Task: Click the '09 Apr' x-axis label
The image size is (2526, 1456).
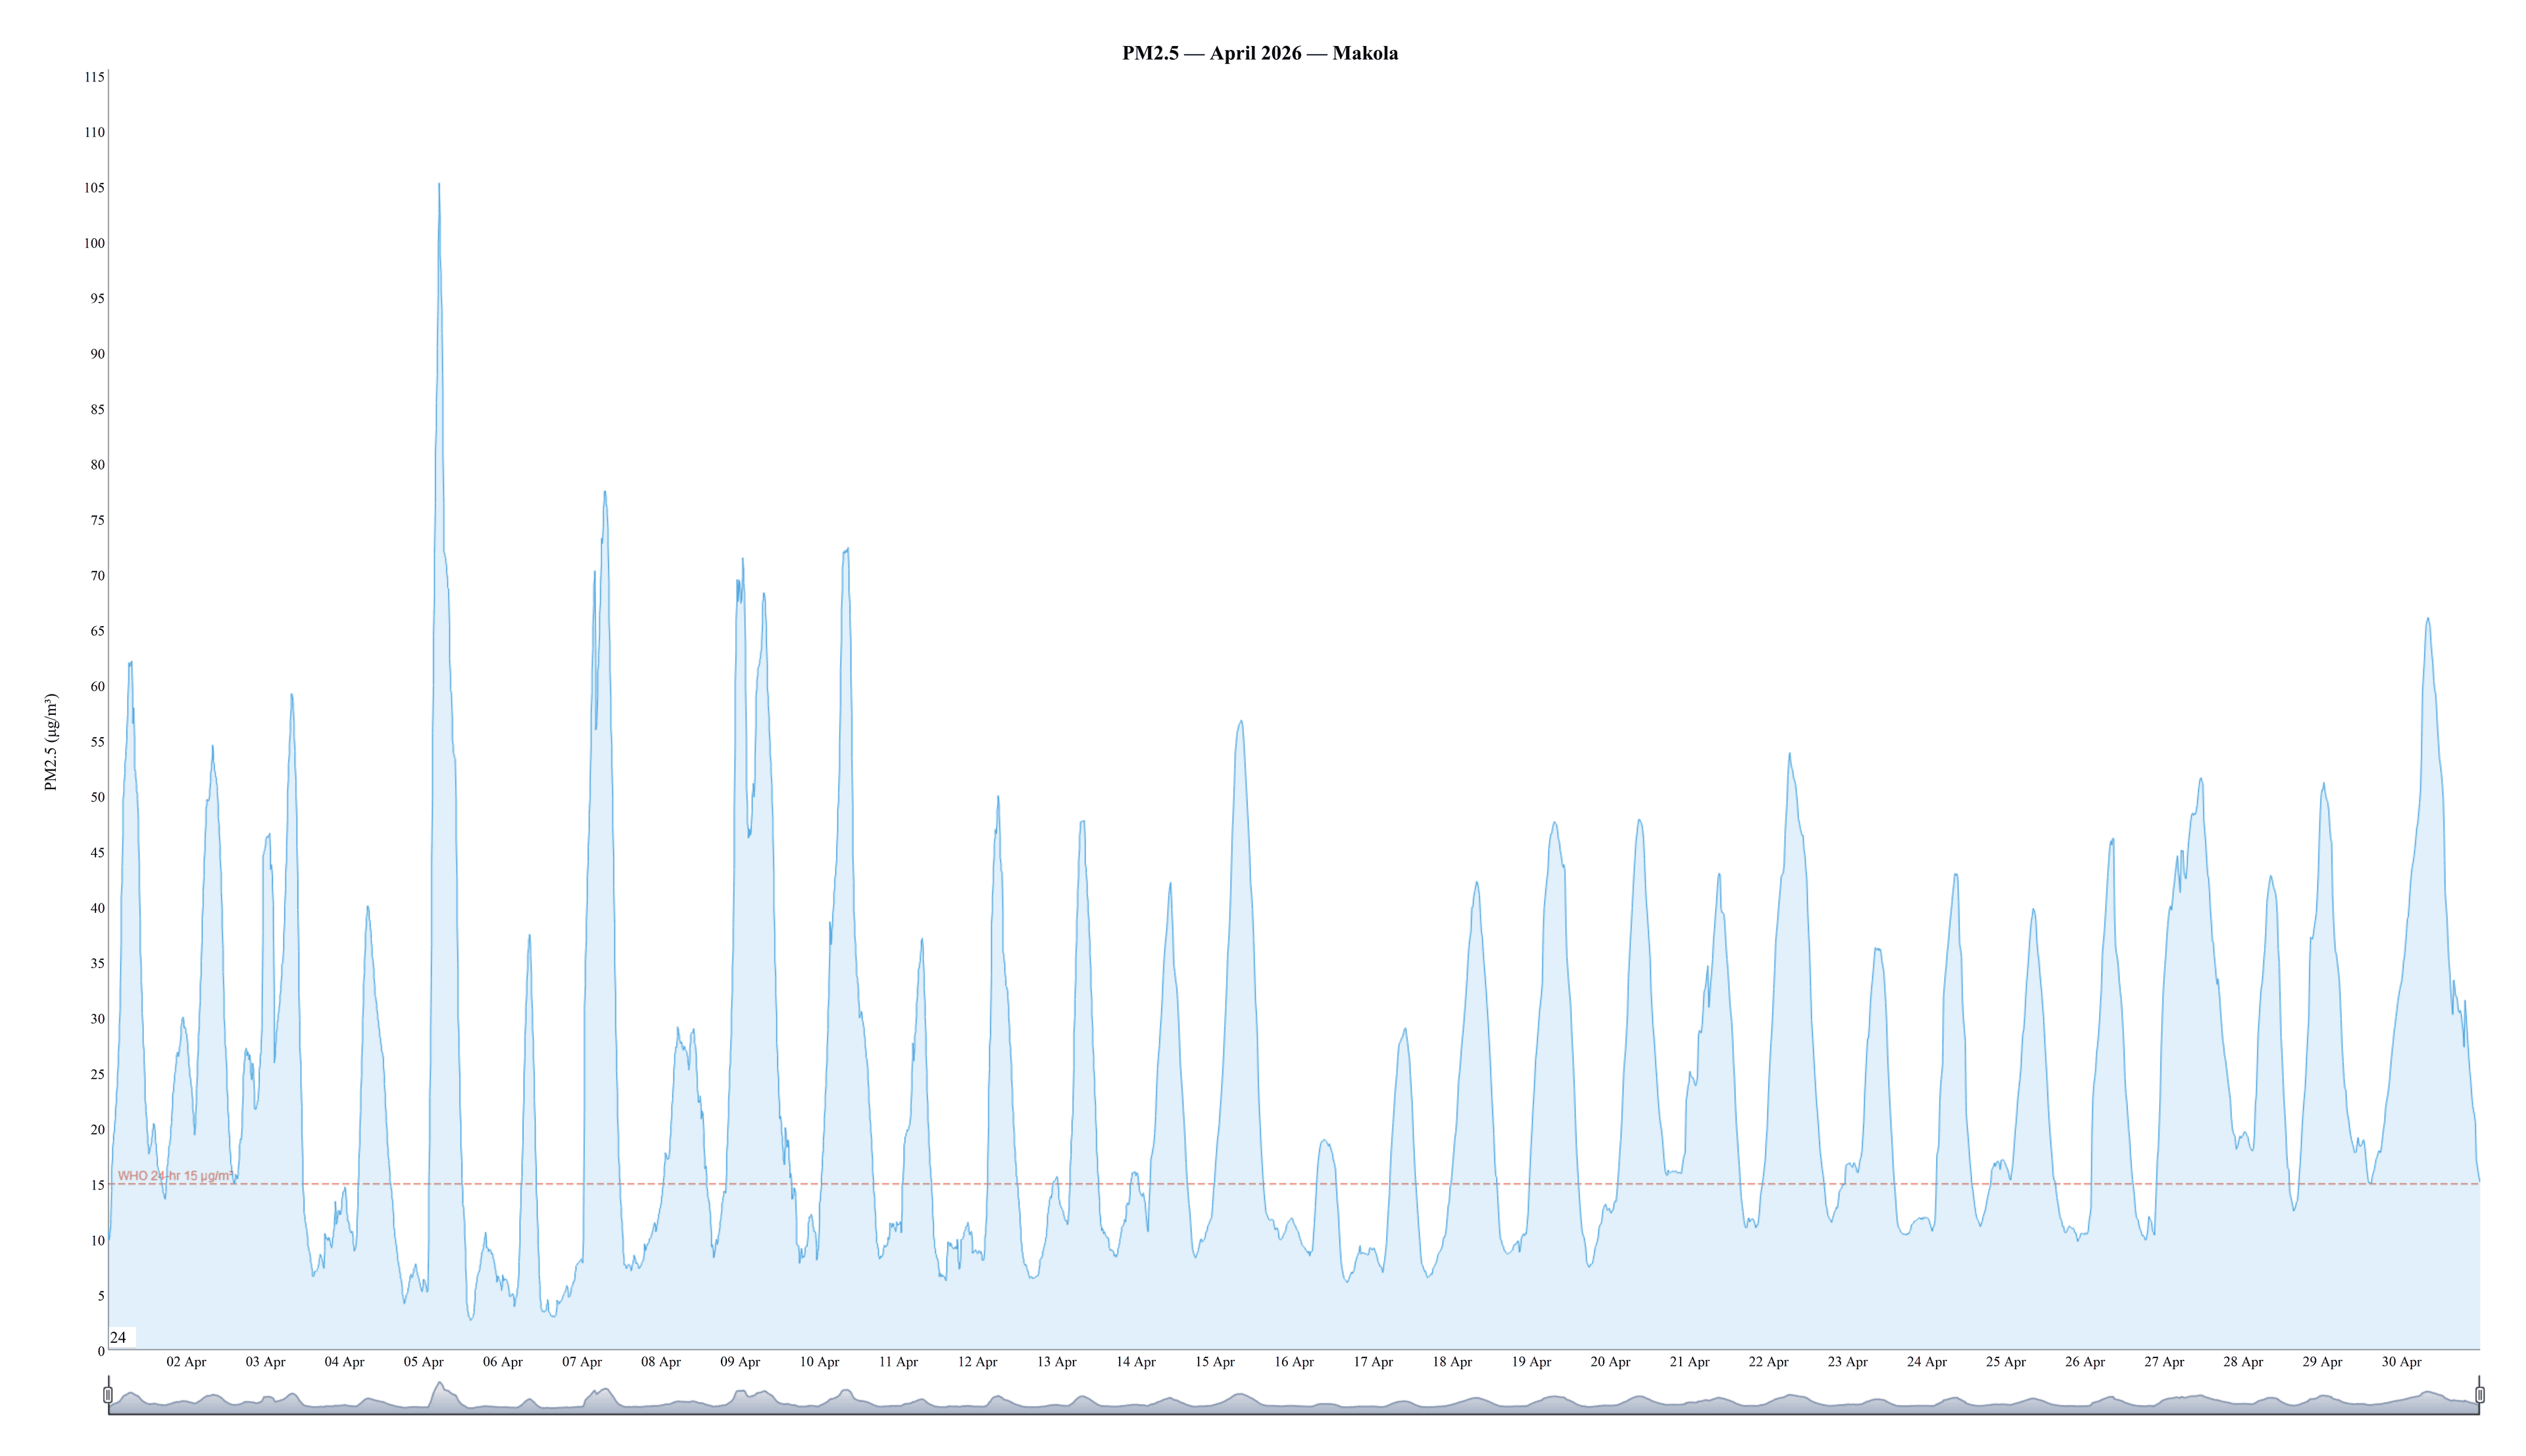Action: pyautogui.click(x=740, y=1362)
